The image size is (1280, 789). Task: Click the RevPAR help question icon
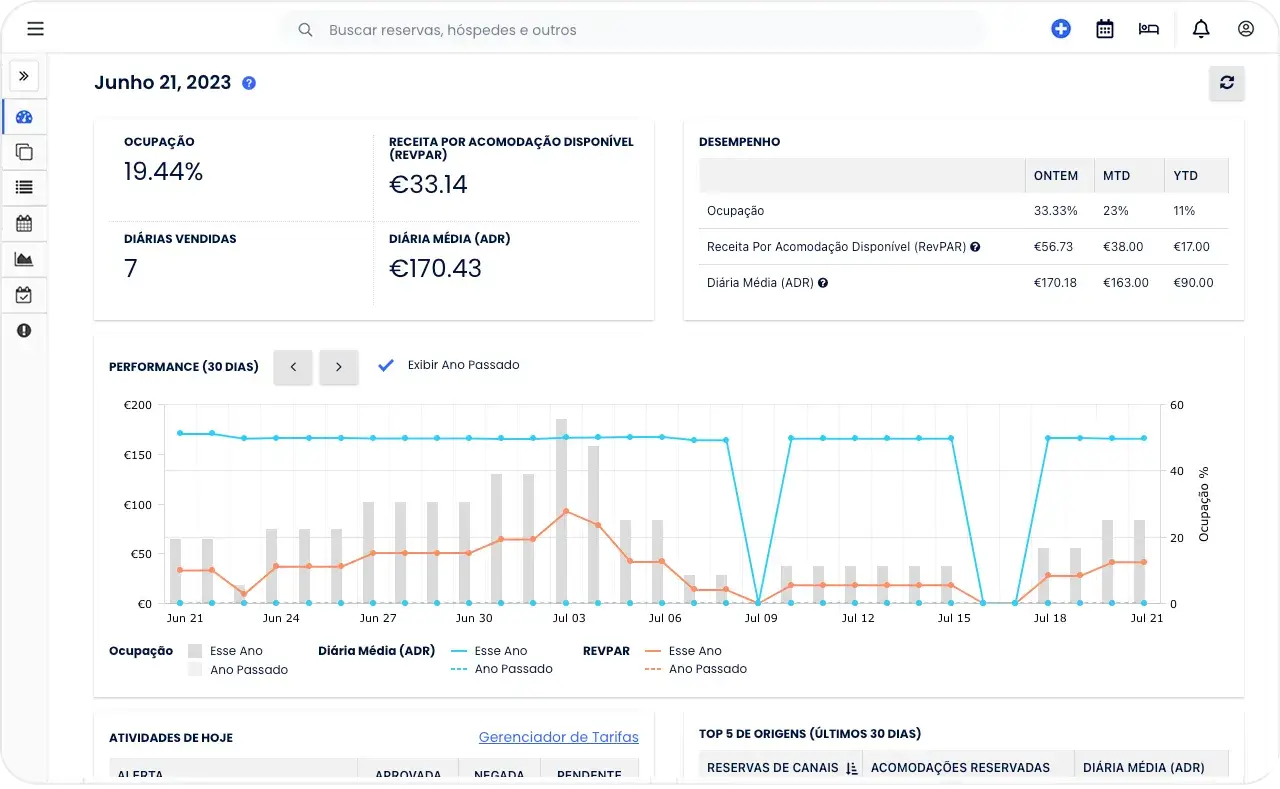click(x=975, y=247)
